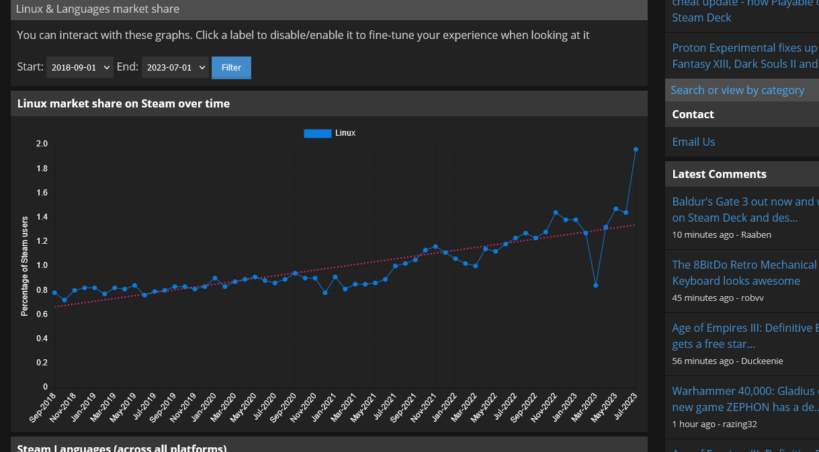819x452 pixels.
Task: Click the blue Linux legend color box
Action: (x=317, y=133)
